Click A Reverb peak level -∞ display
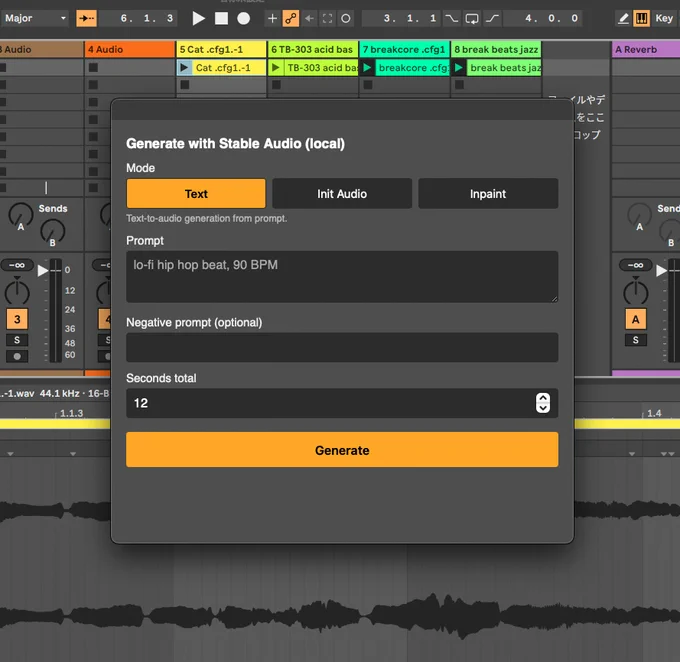The height and width of the screenshot is (662, 680). (636, 265)
